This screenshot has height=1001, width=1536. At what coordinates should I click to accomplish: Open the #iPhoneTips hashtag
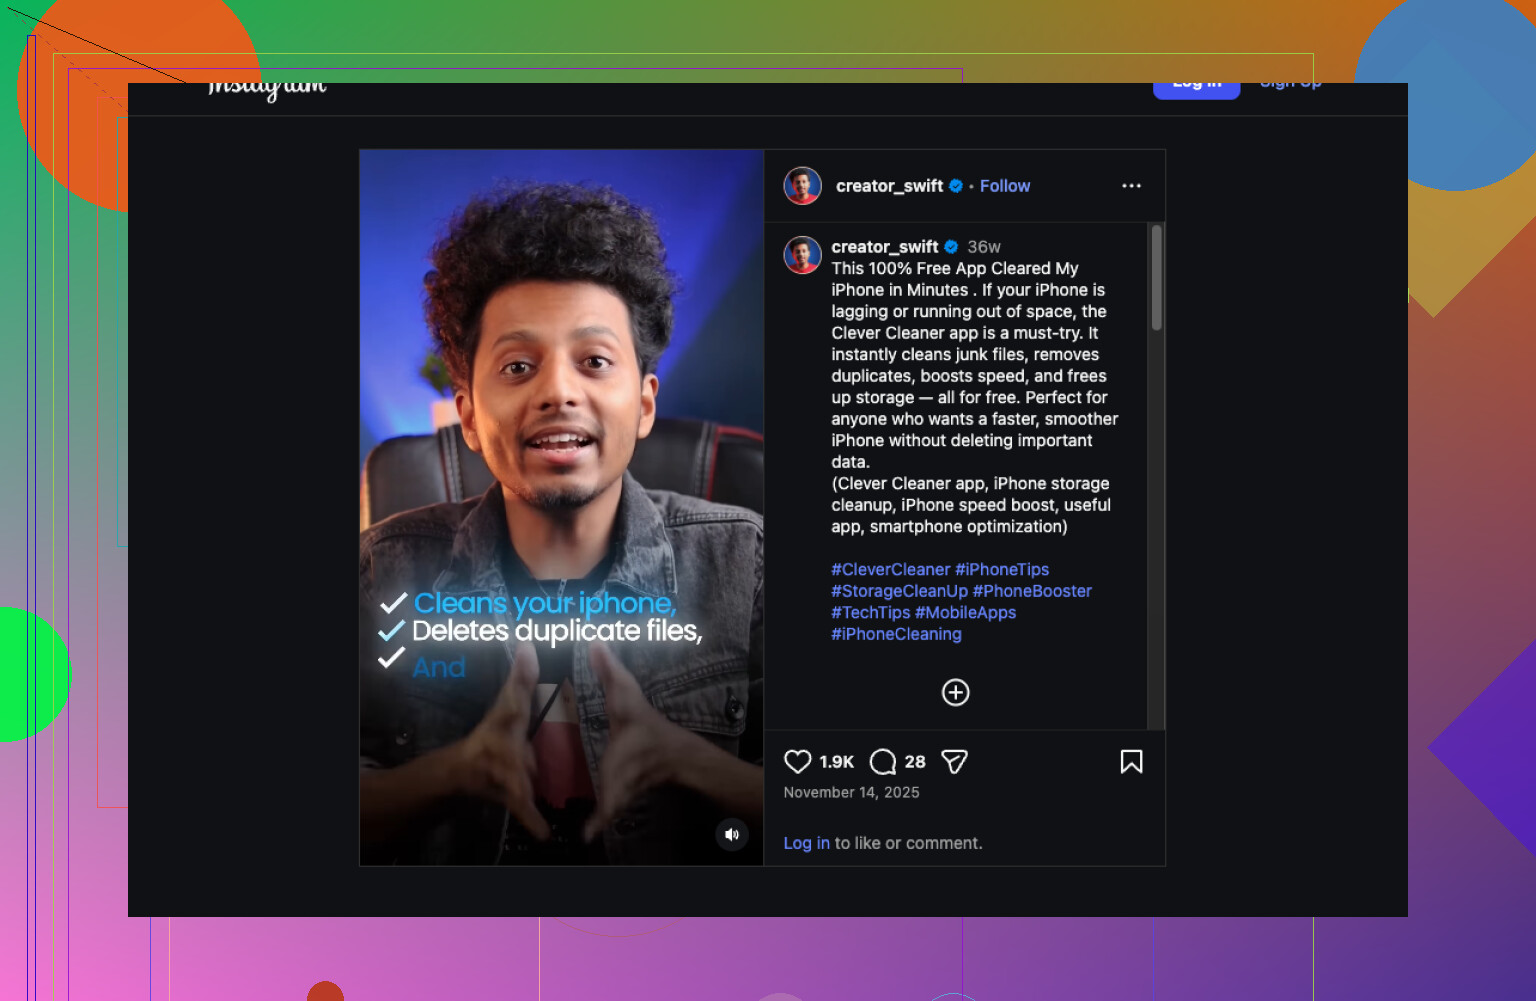coord(1002,570)
